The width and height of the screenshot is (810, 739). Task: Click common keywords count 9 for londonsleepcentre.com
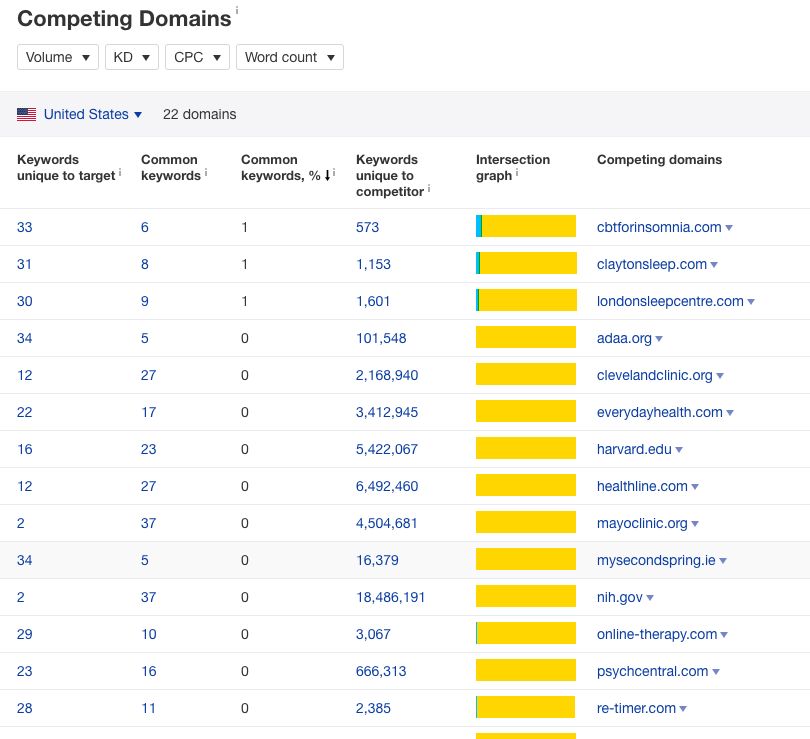tap(145, 301)
